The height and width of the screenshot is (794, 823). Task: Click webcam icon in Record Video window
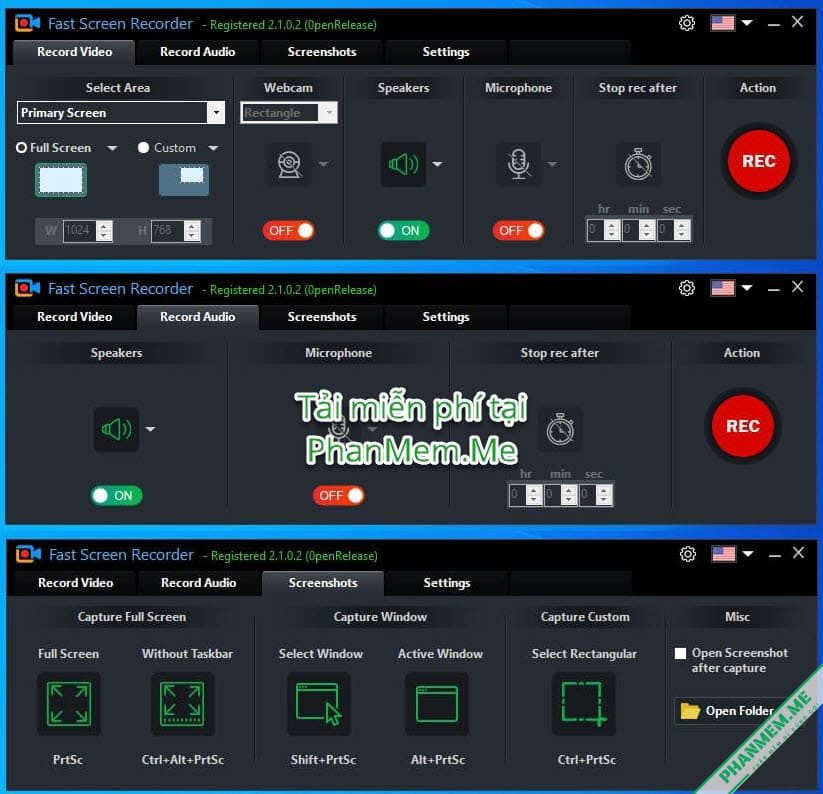coord(290,164)
